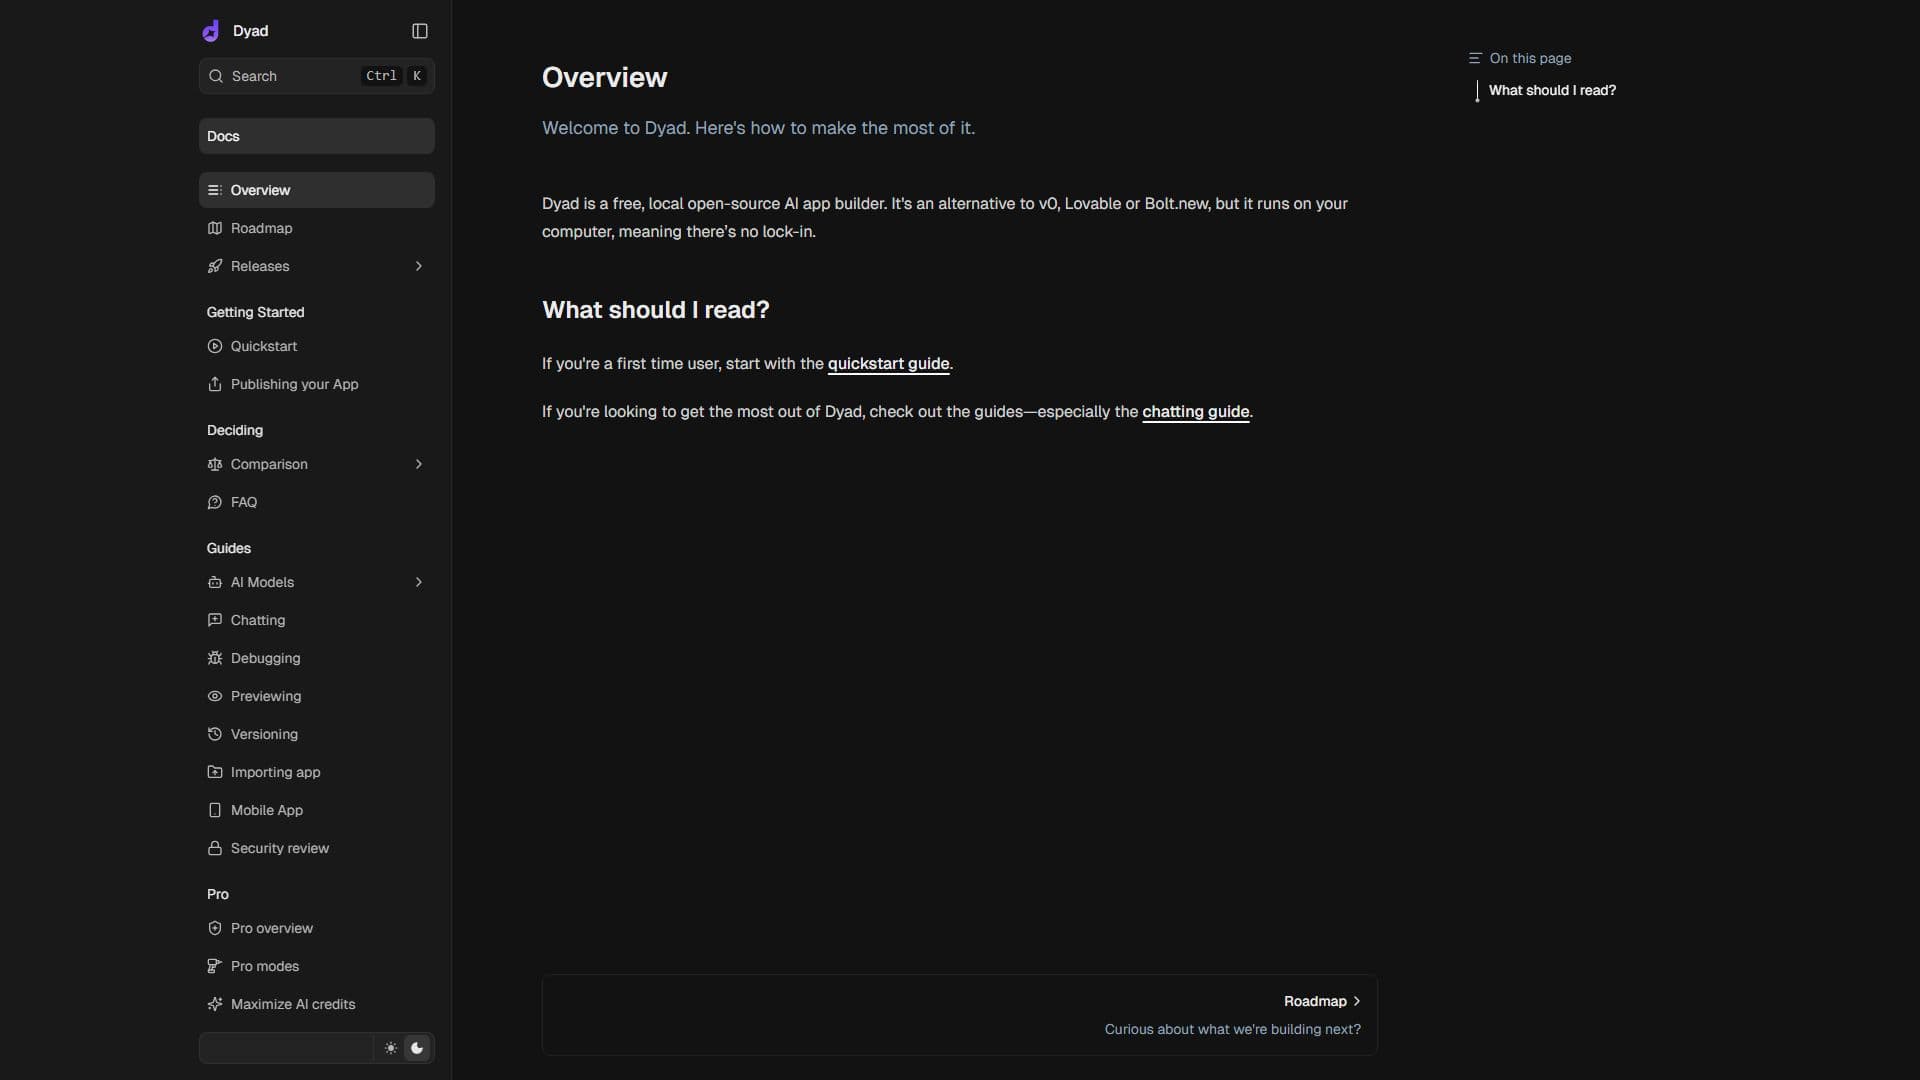Click the Dyad logo icon
The width and height of the screenshot is (1920, 1080).
pyautogui.click(x=211, y=31)
